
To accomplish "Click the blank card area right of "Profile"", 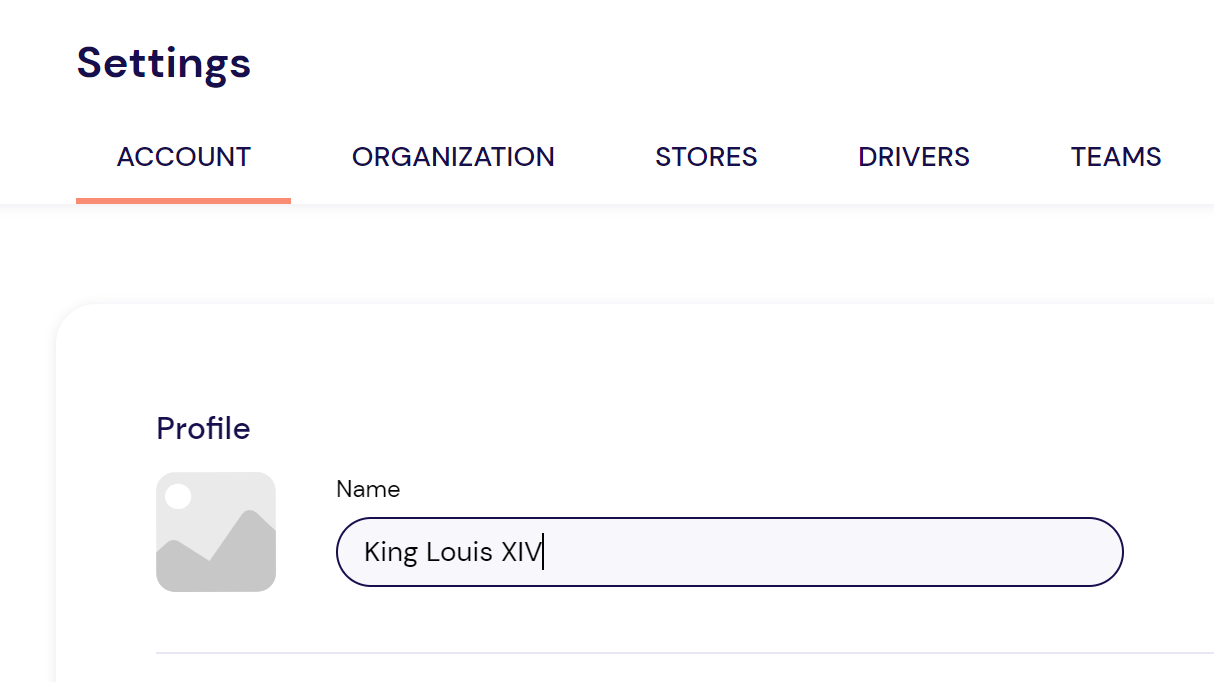I will point(700,428).
